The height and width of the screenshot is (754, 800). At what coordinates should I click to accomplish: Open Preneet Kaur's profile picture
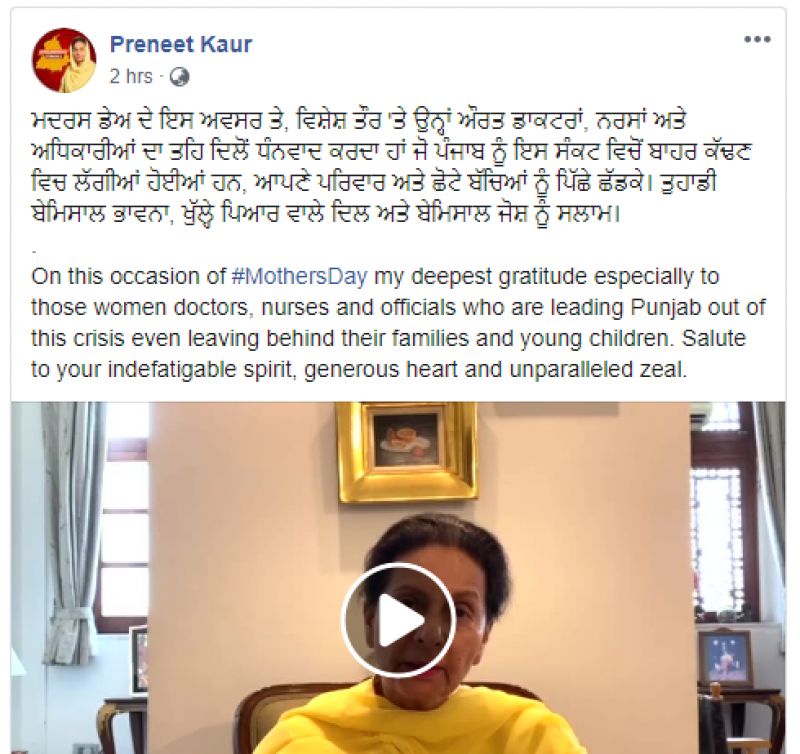[64, 60]
